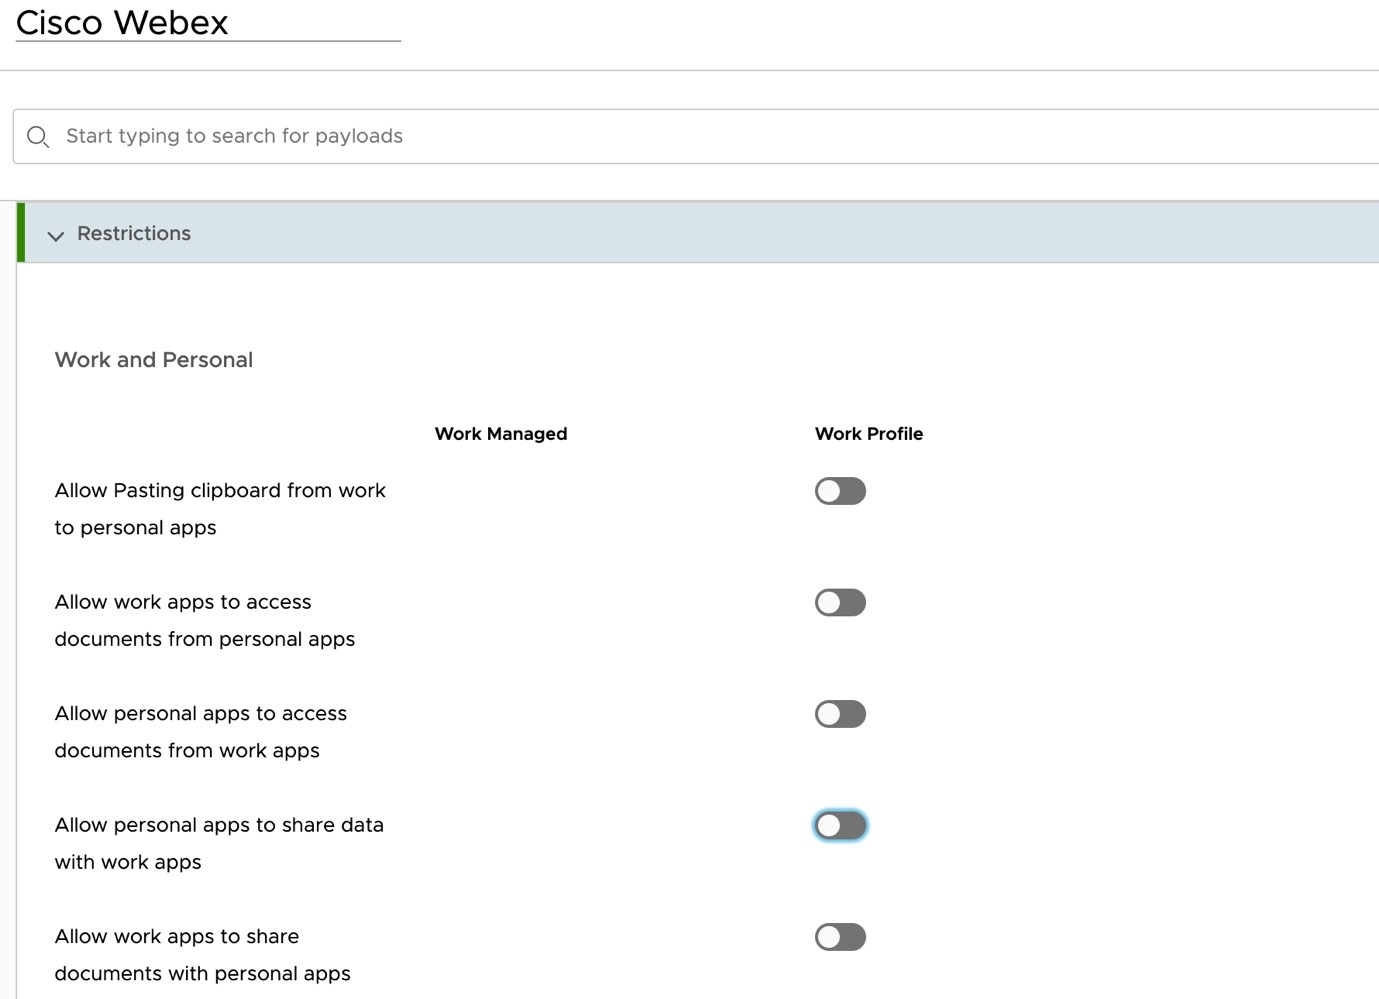The width and height of the screenshot is (1379, 999).
Task: Enable work apps to access personal documents
Action: pyautogui.click(x=840, y=602)
